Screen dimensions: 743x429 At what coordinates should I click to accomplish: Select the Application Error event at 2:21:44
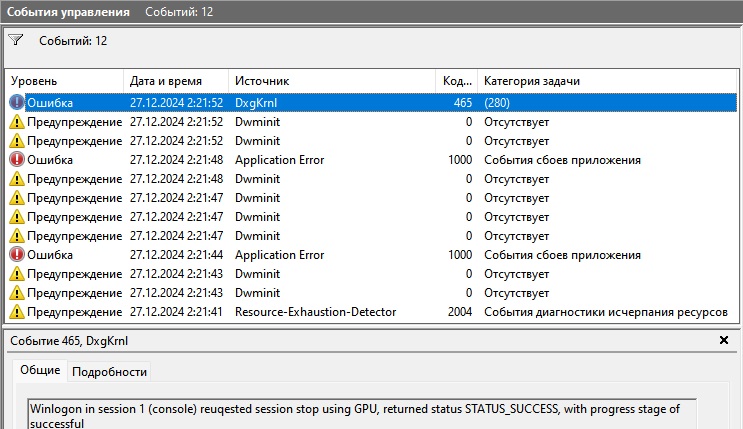click(x=279, y=255)
